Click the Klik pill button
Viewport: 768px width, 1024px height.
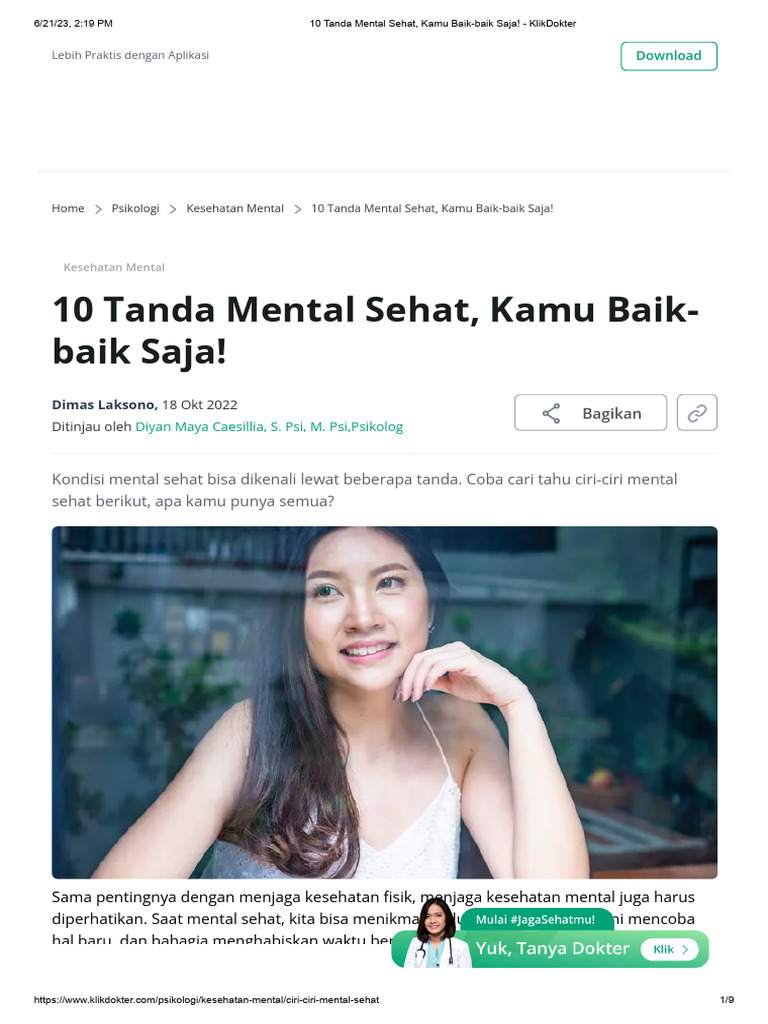(671, 950)
